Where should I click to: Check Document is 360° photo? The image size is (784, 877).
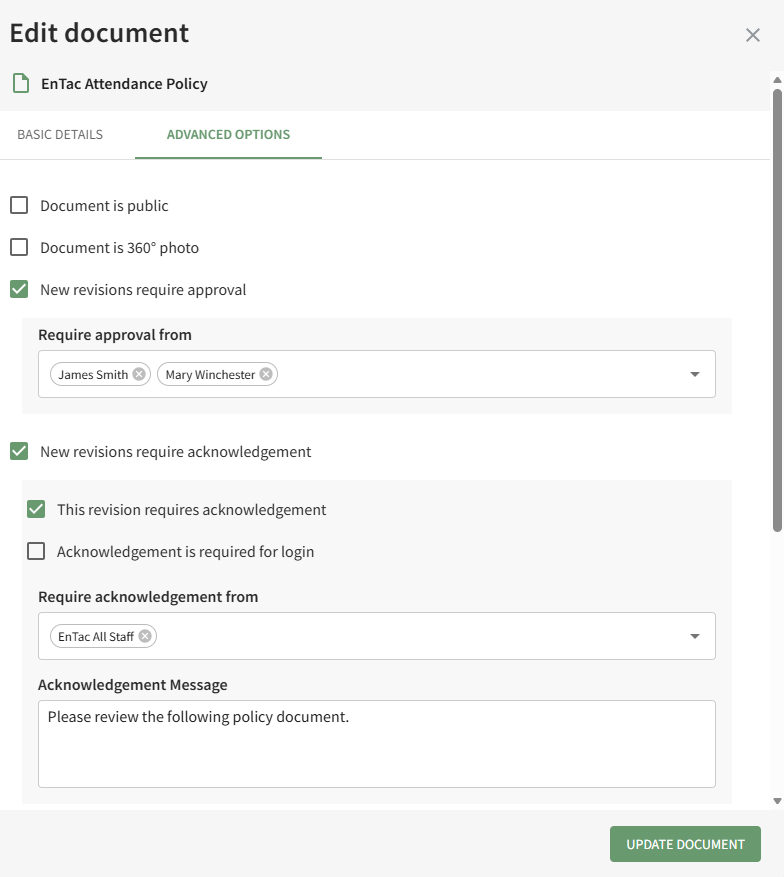(19, 248)
